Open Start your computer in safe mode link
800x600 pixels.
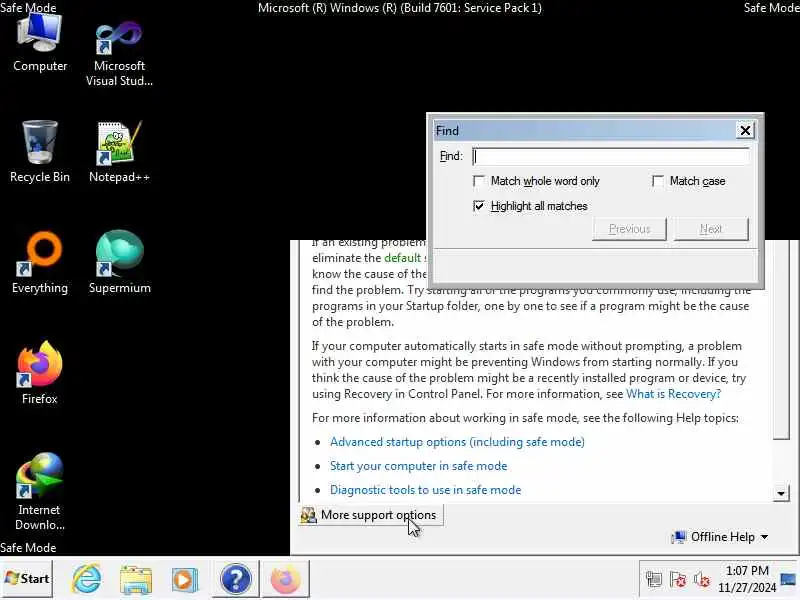click(x=418, y=466)
